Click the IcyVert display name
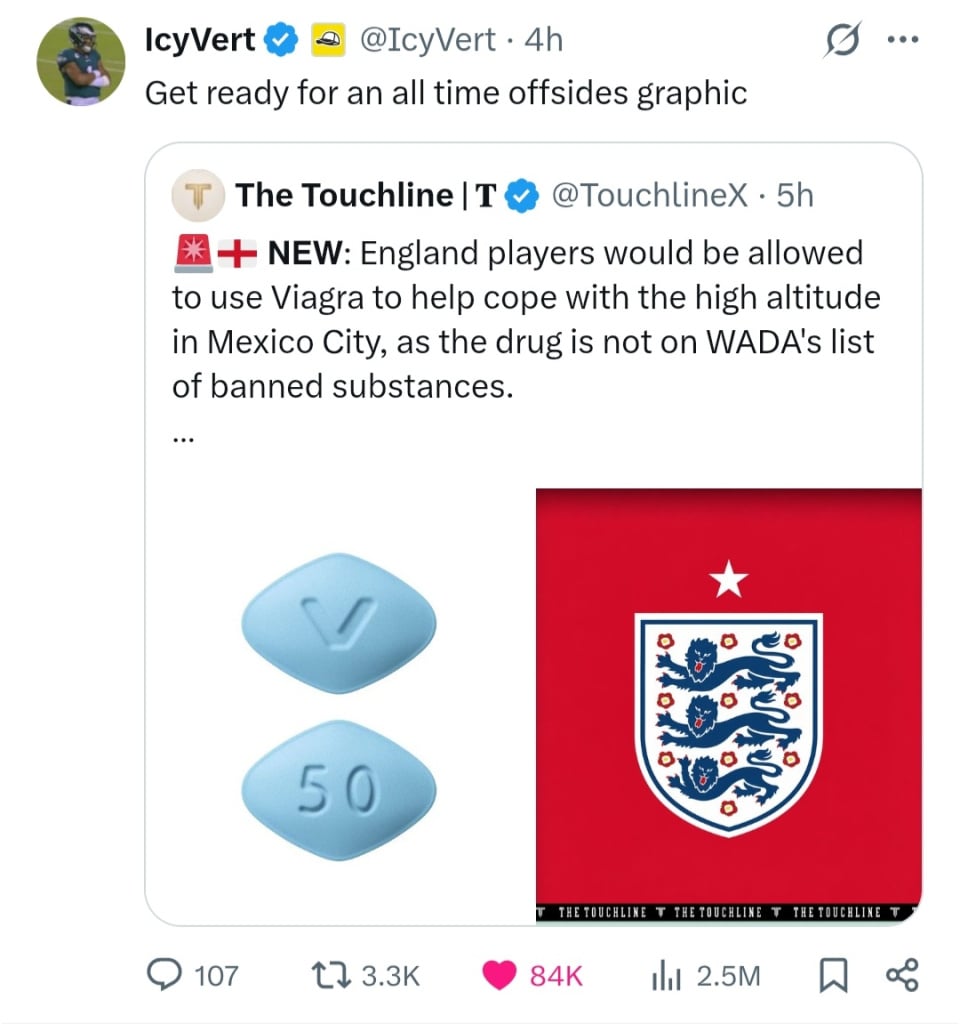The height and width of the screenshot is (1024, 960). coord(200,40)
